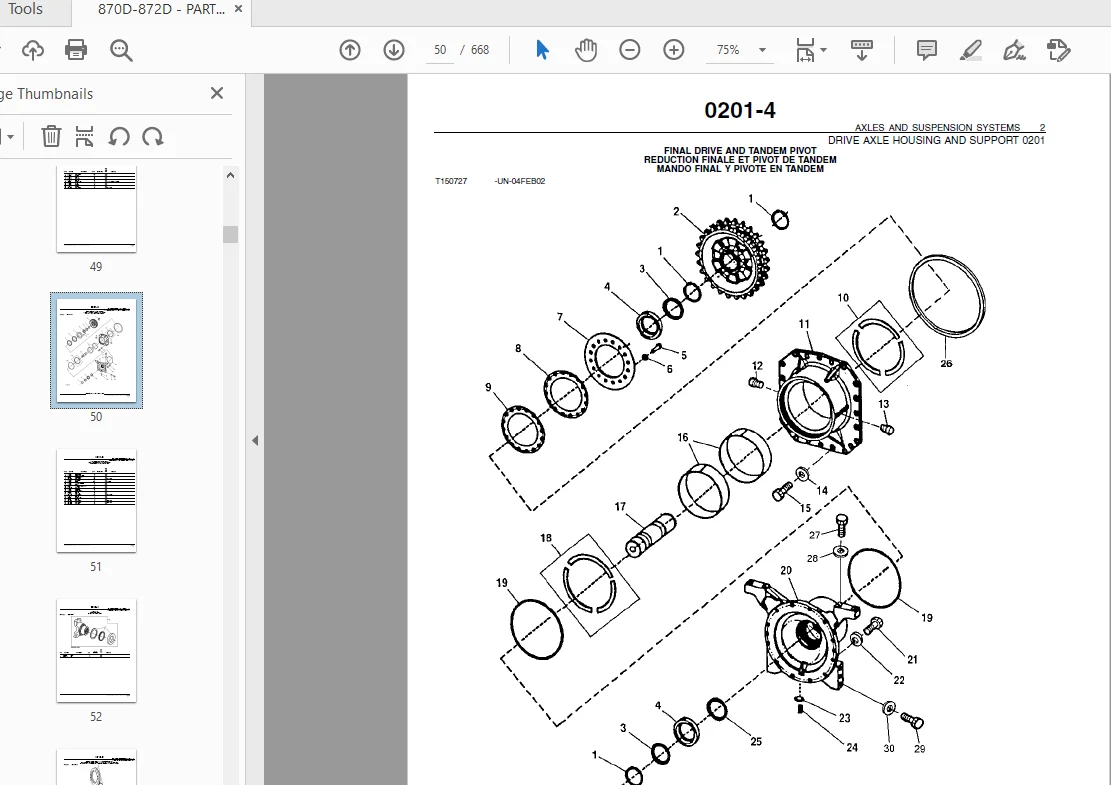The height and width of the screenshot is (785, 1111).
Task: Select the highlighter pen tool
Action: 971,50
